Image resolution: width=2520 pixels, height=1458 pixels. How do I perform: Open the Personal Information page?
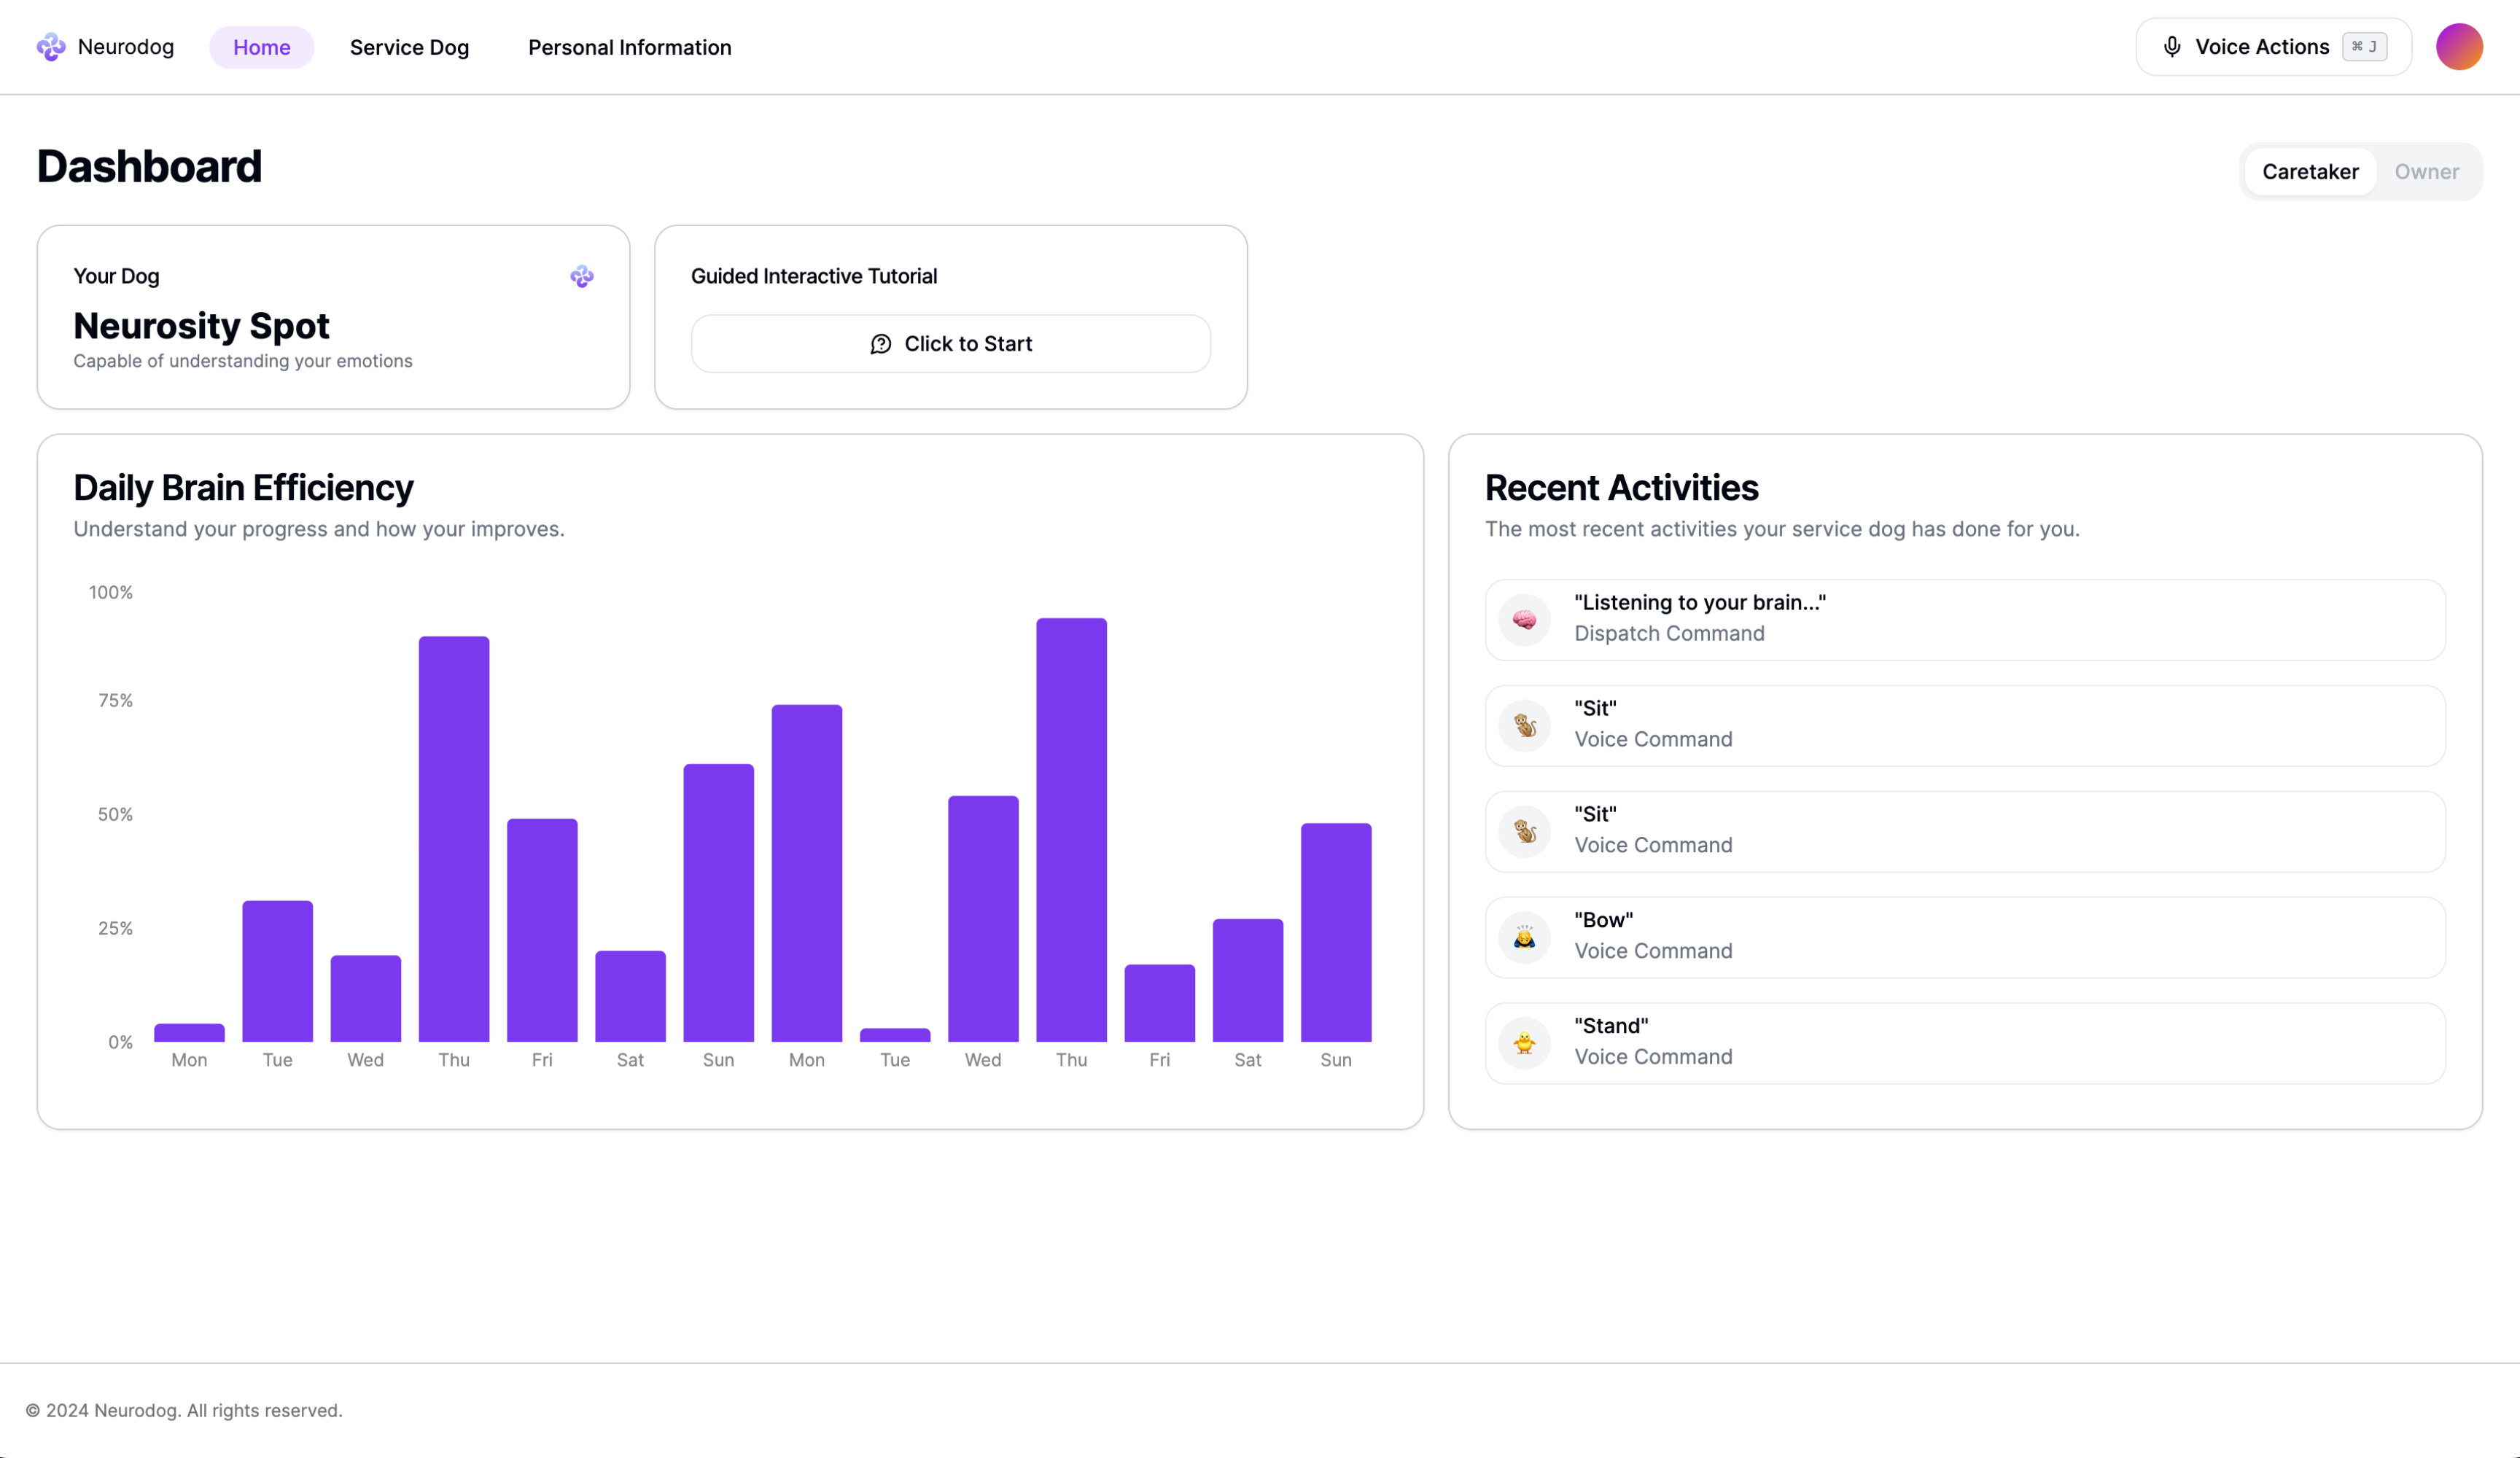(x=629, y=47)
